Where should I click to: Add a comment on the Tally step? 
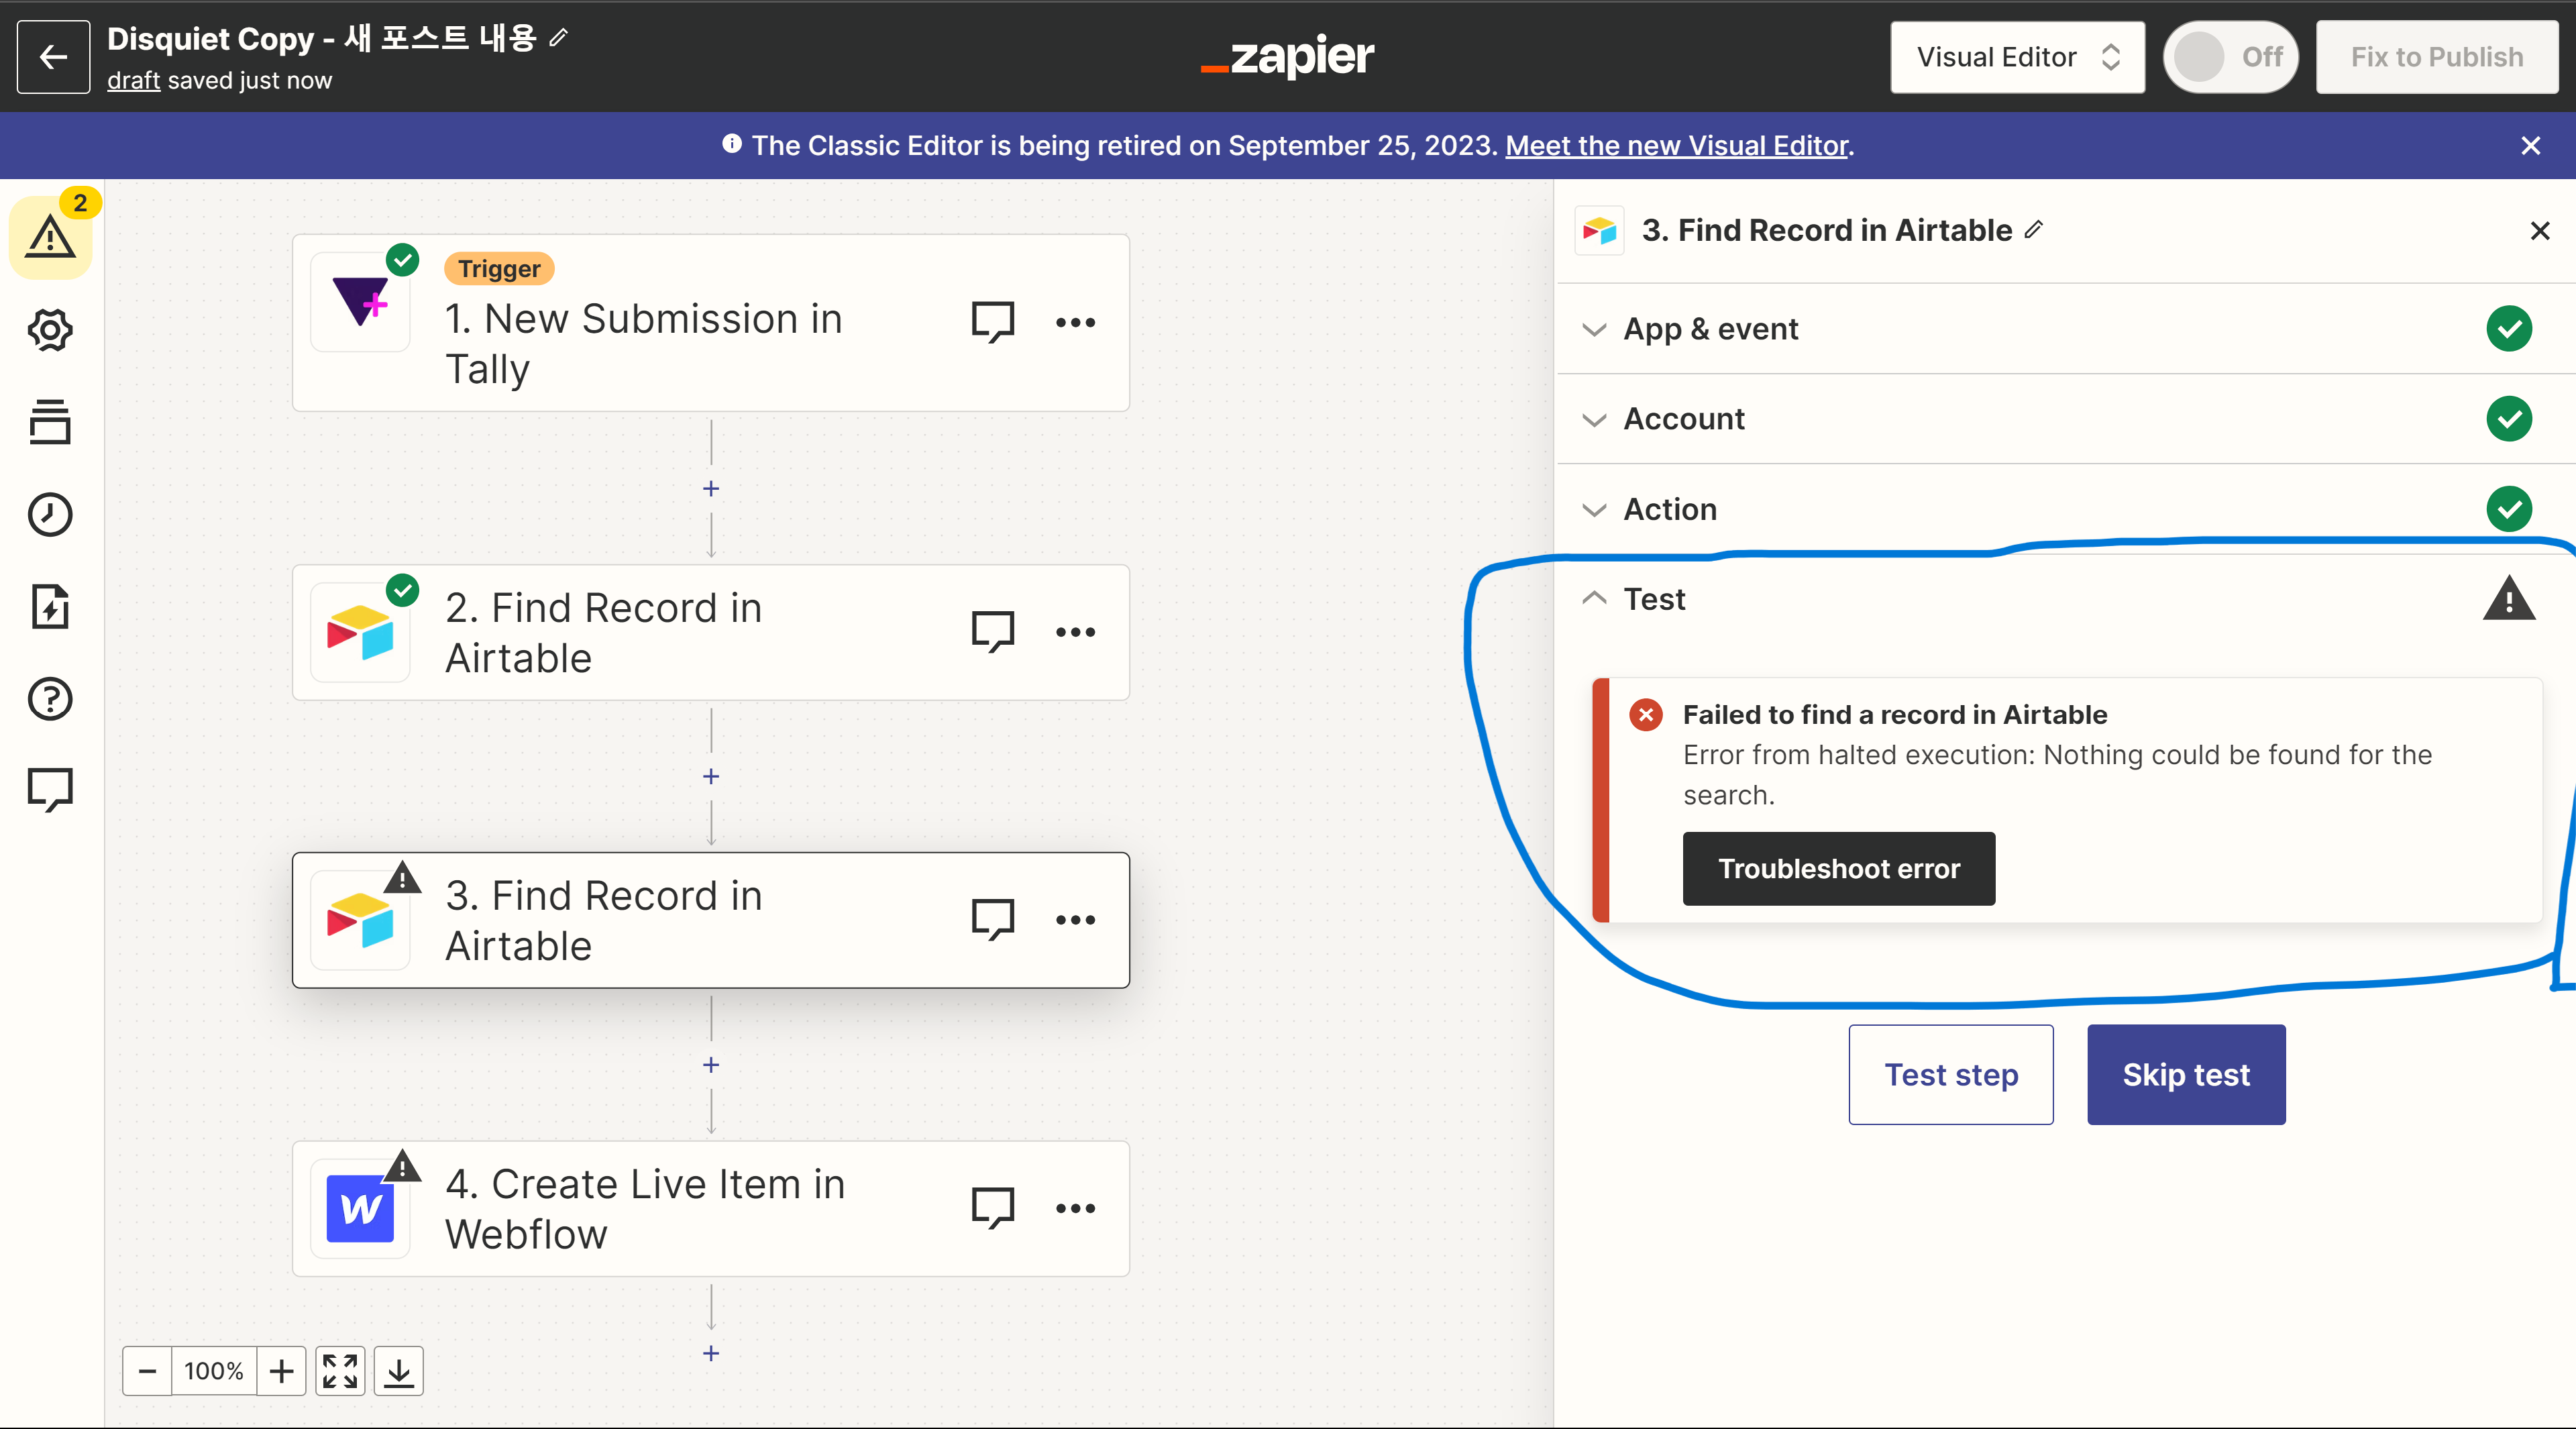coord(992,322)
